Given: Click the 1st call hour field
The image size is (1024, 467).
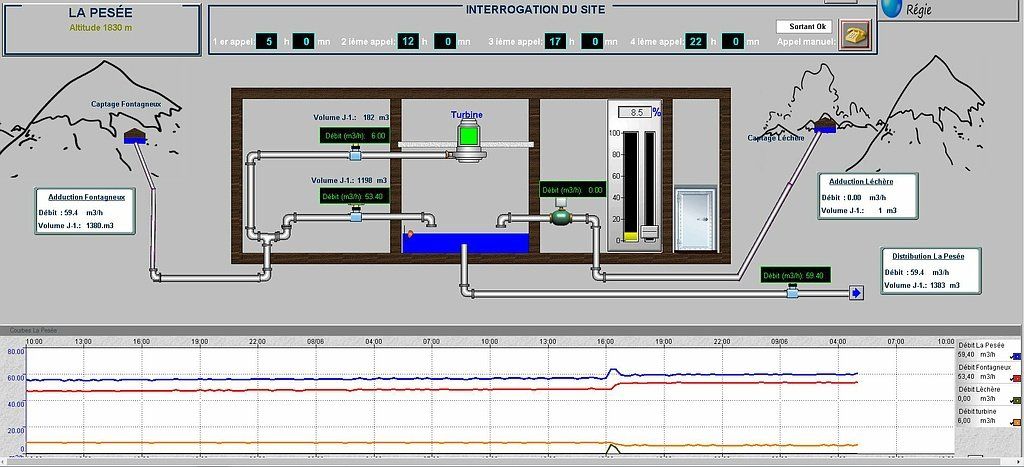Looking at the screenshot, I should (266, 42).
